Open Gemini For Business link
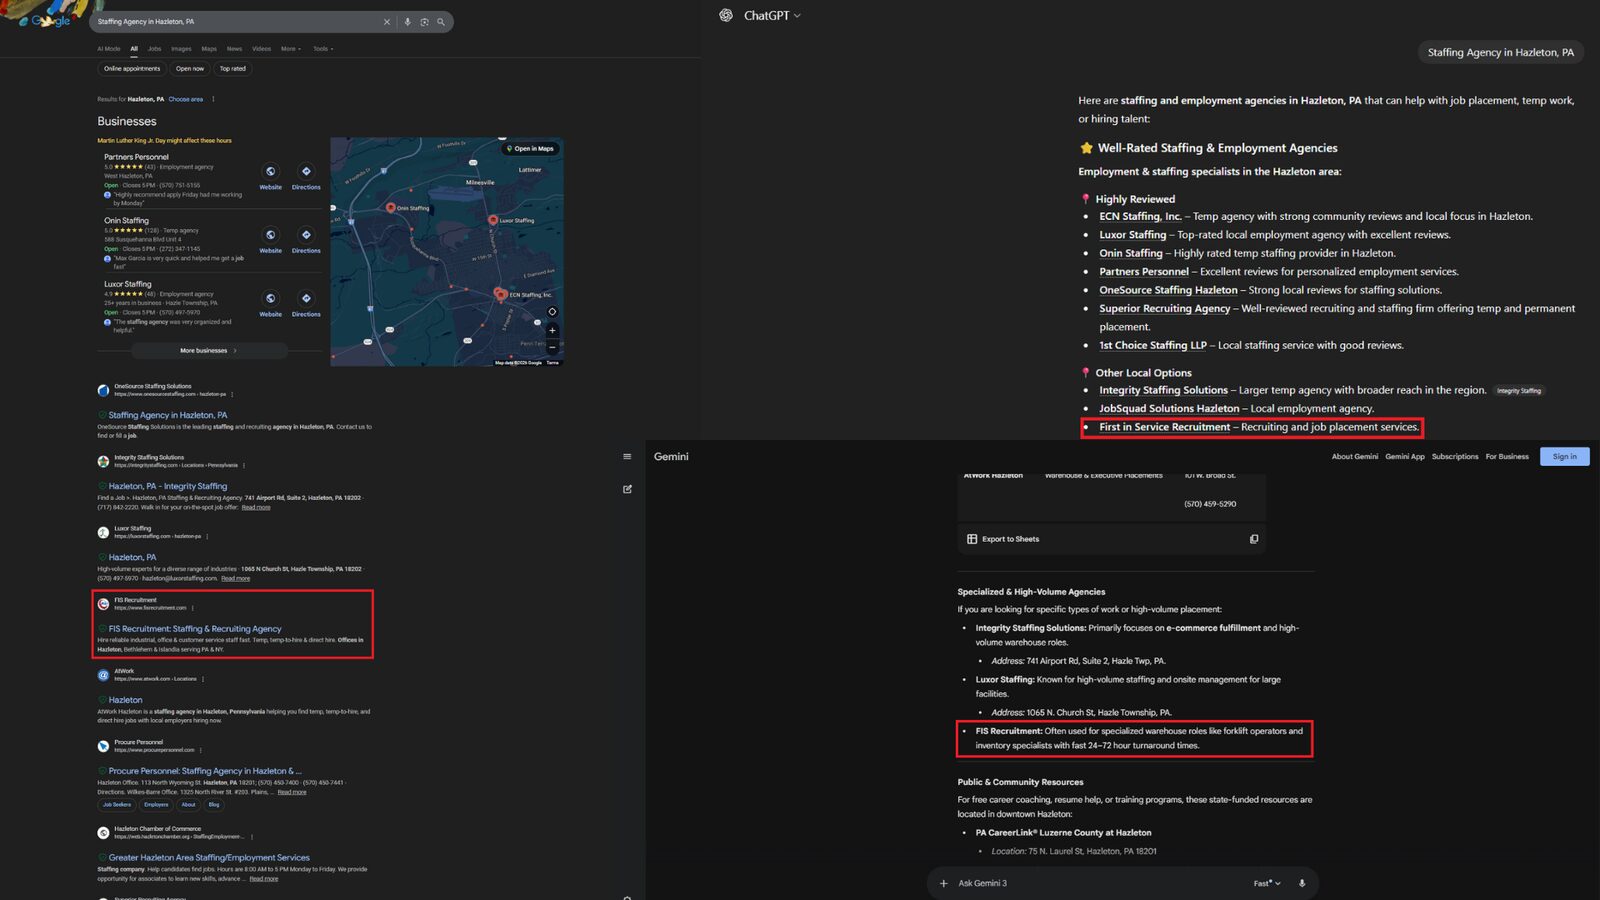 click(x=1507, y=457)
